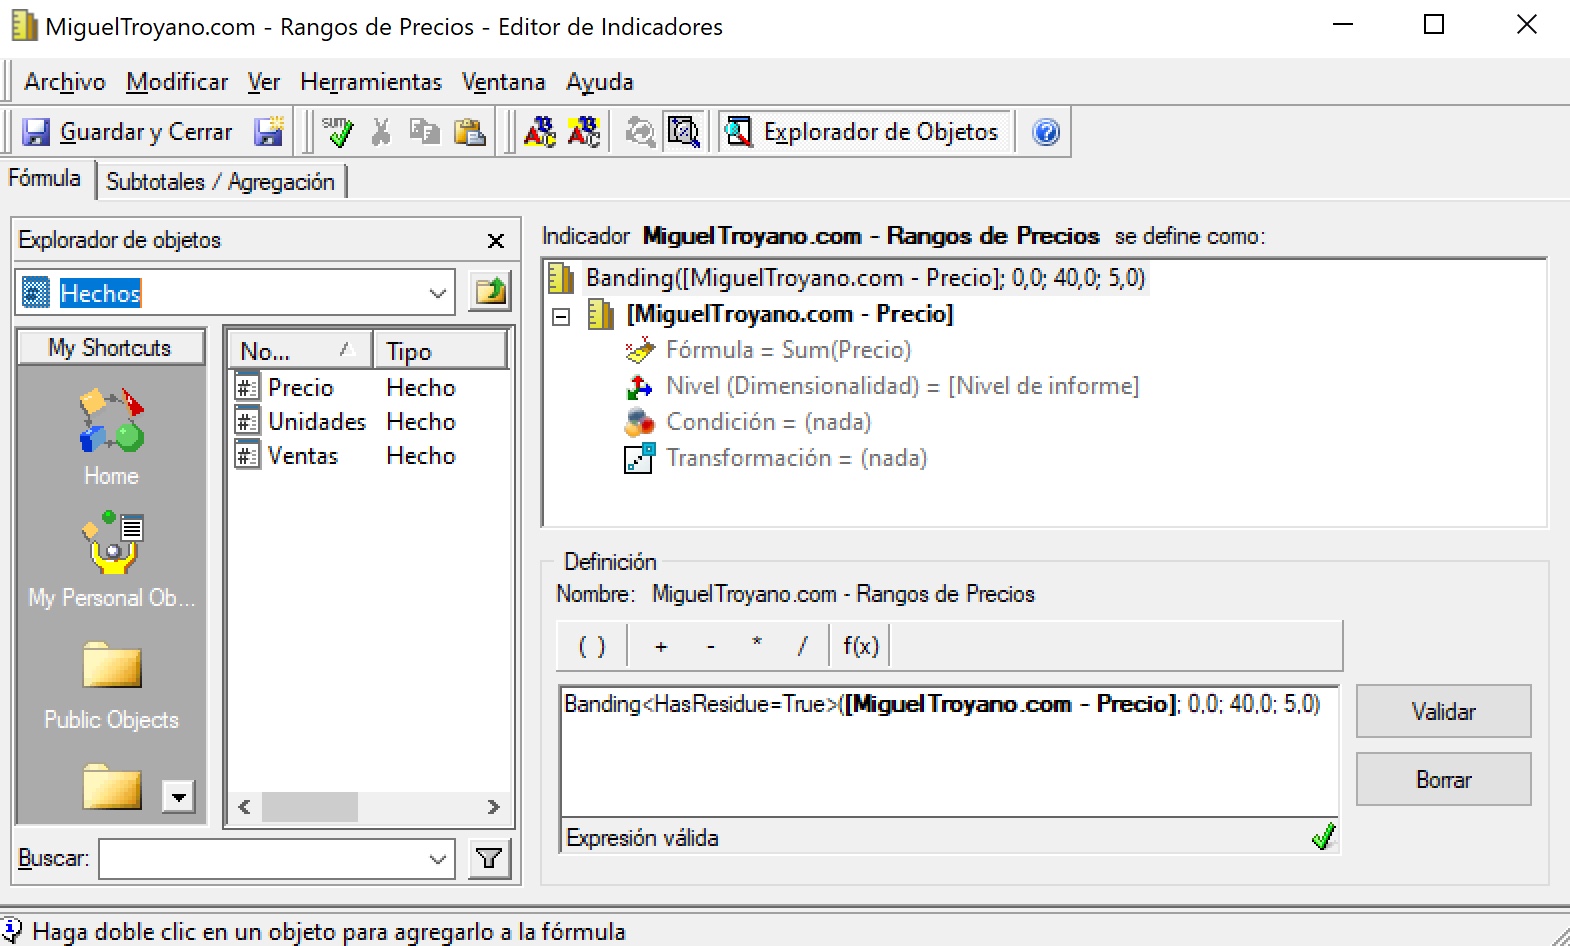Screen dimensions: 1570x946
Task: Select the Precio fact row
Action: [x=370, y=387]
